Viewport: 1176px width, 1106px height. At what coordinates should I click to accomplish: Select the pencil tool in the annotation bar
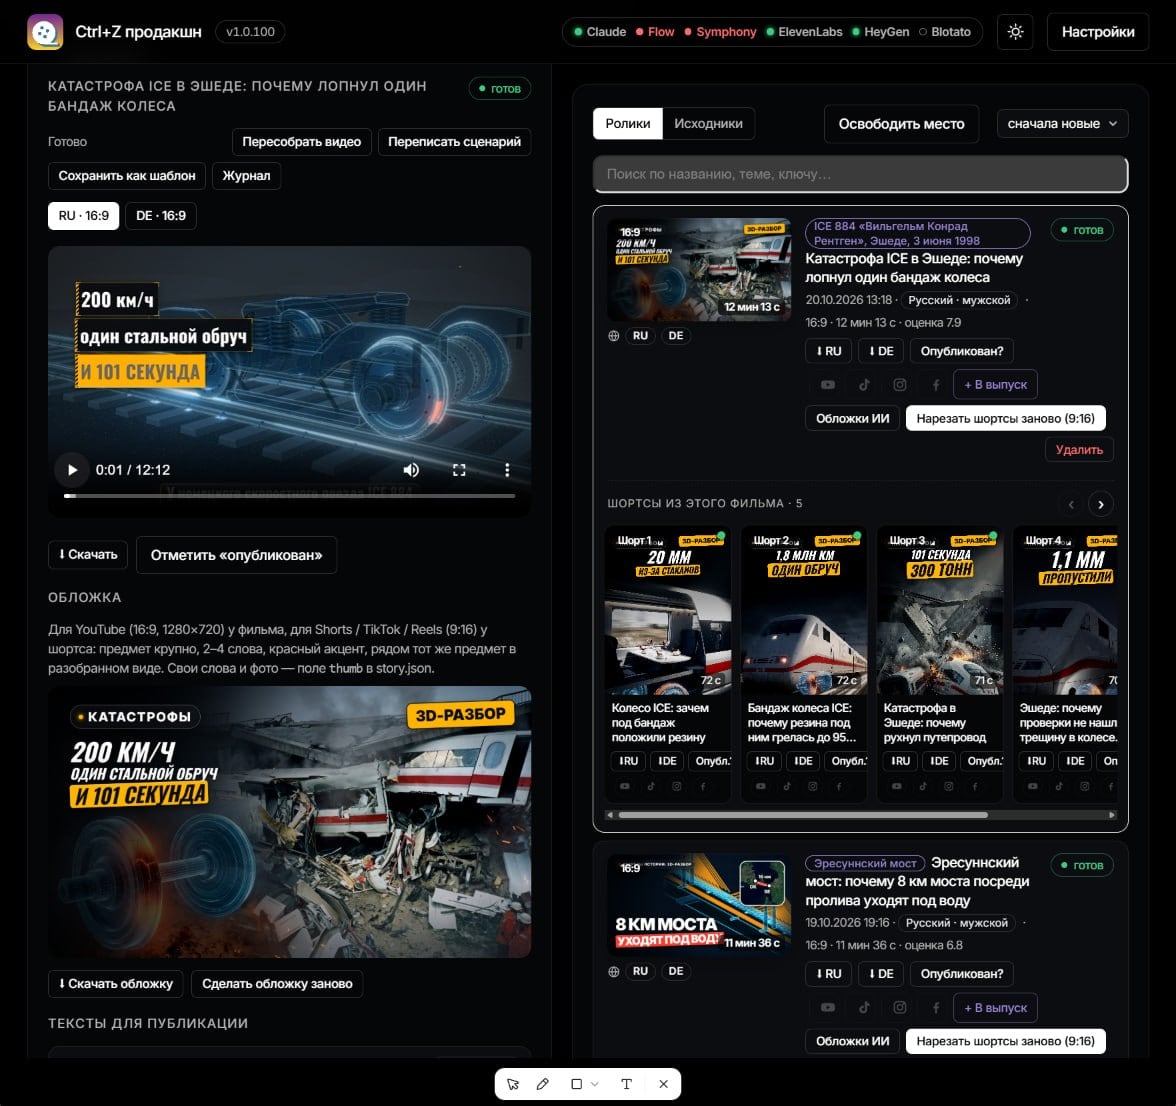543,1084
